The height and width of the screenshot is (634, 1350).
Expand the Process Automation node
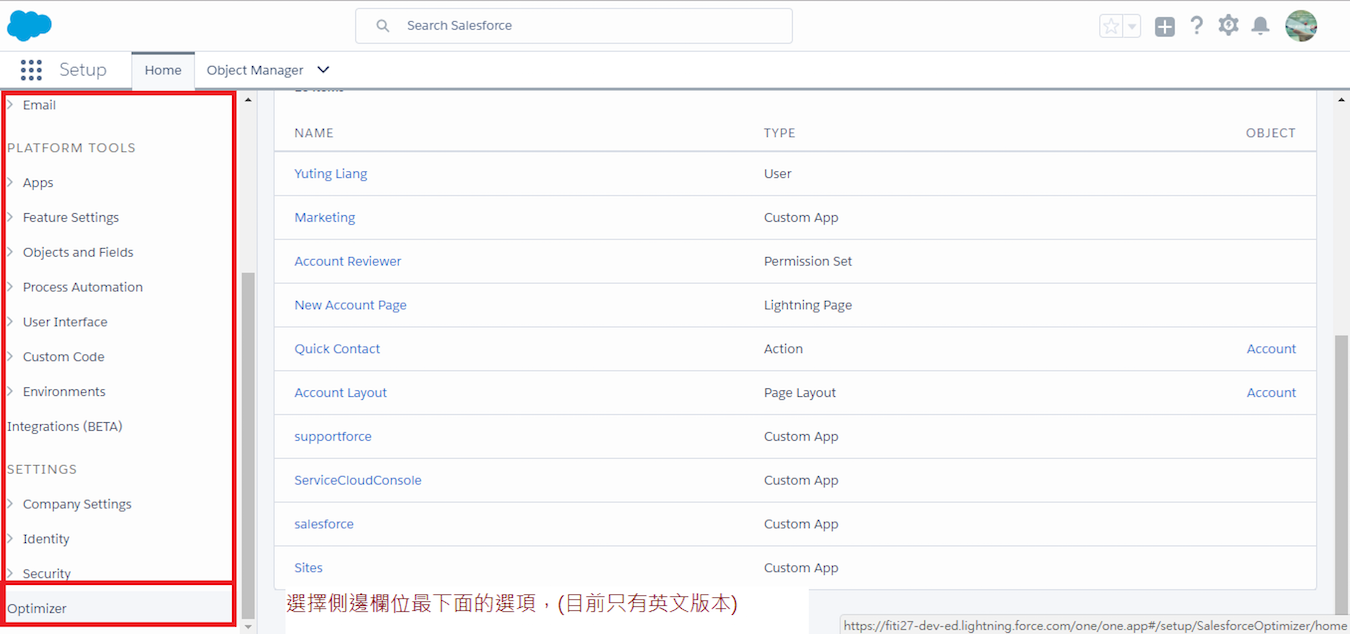click(x=10, y=287)
